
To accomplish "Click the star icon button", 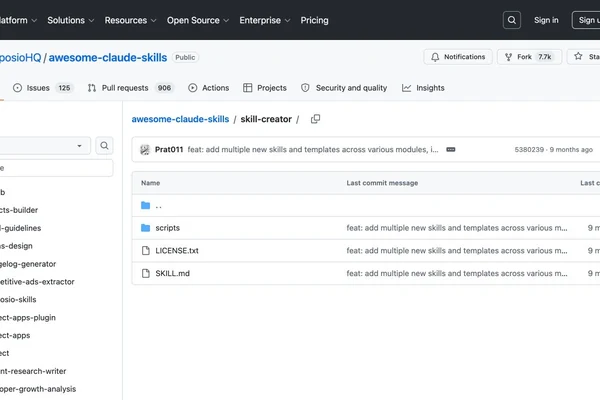I will click(578, 57).
